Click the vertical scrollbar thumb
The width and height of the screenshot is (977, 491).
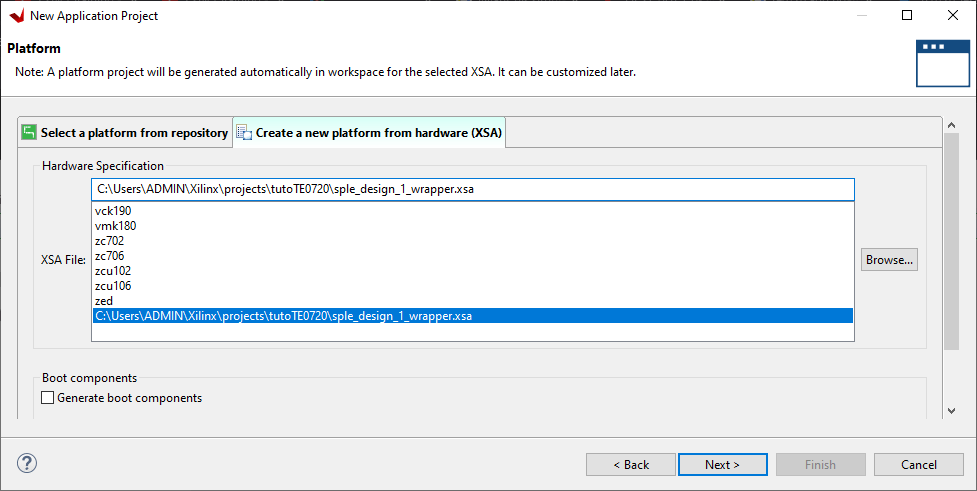click(x=951, y=241)
